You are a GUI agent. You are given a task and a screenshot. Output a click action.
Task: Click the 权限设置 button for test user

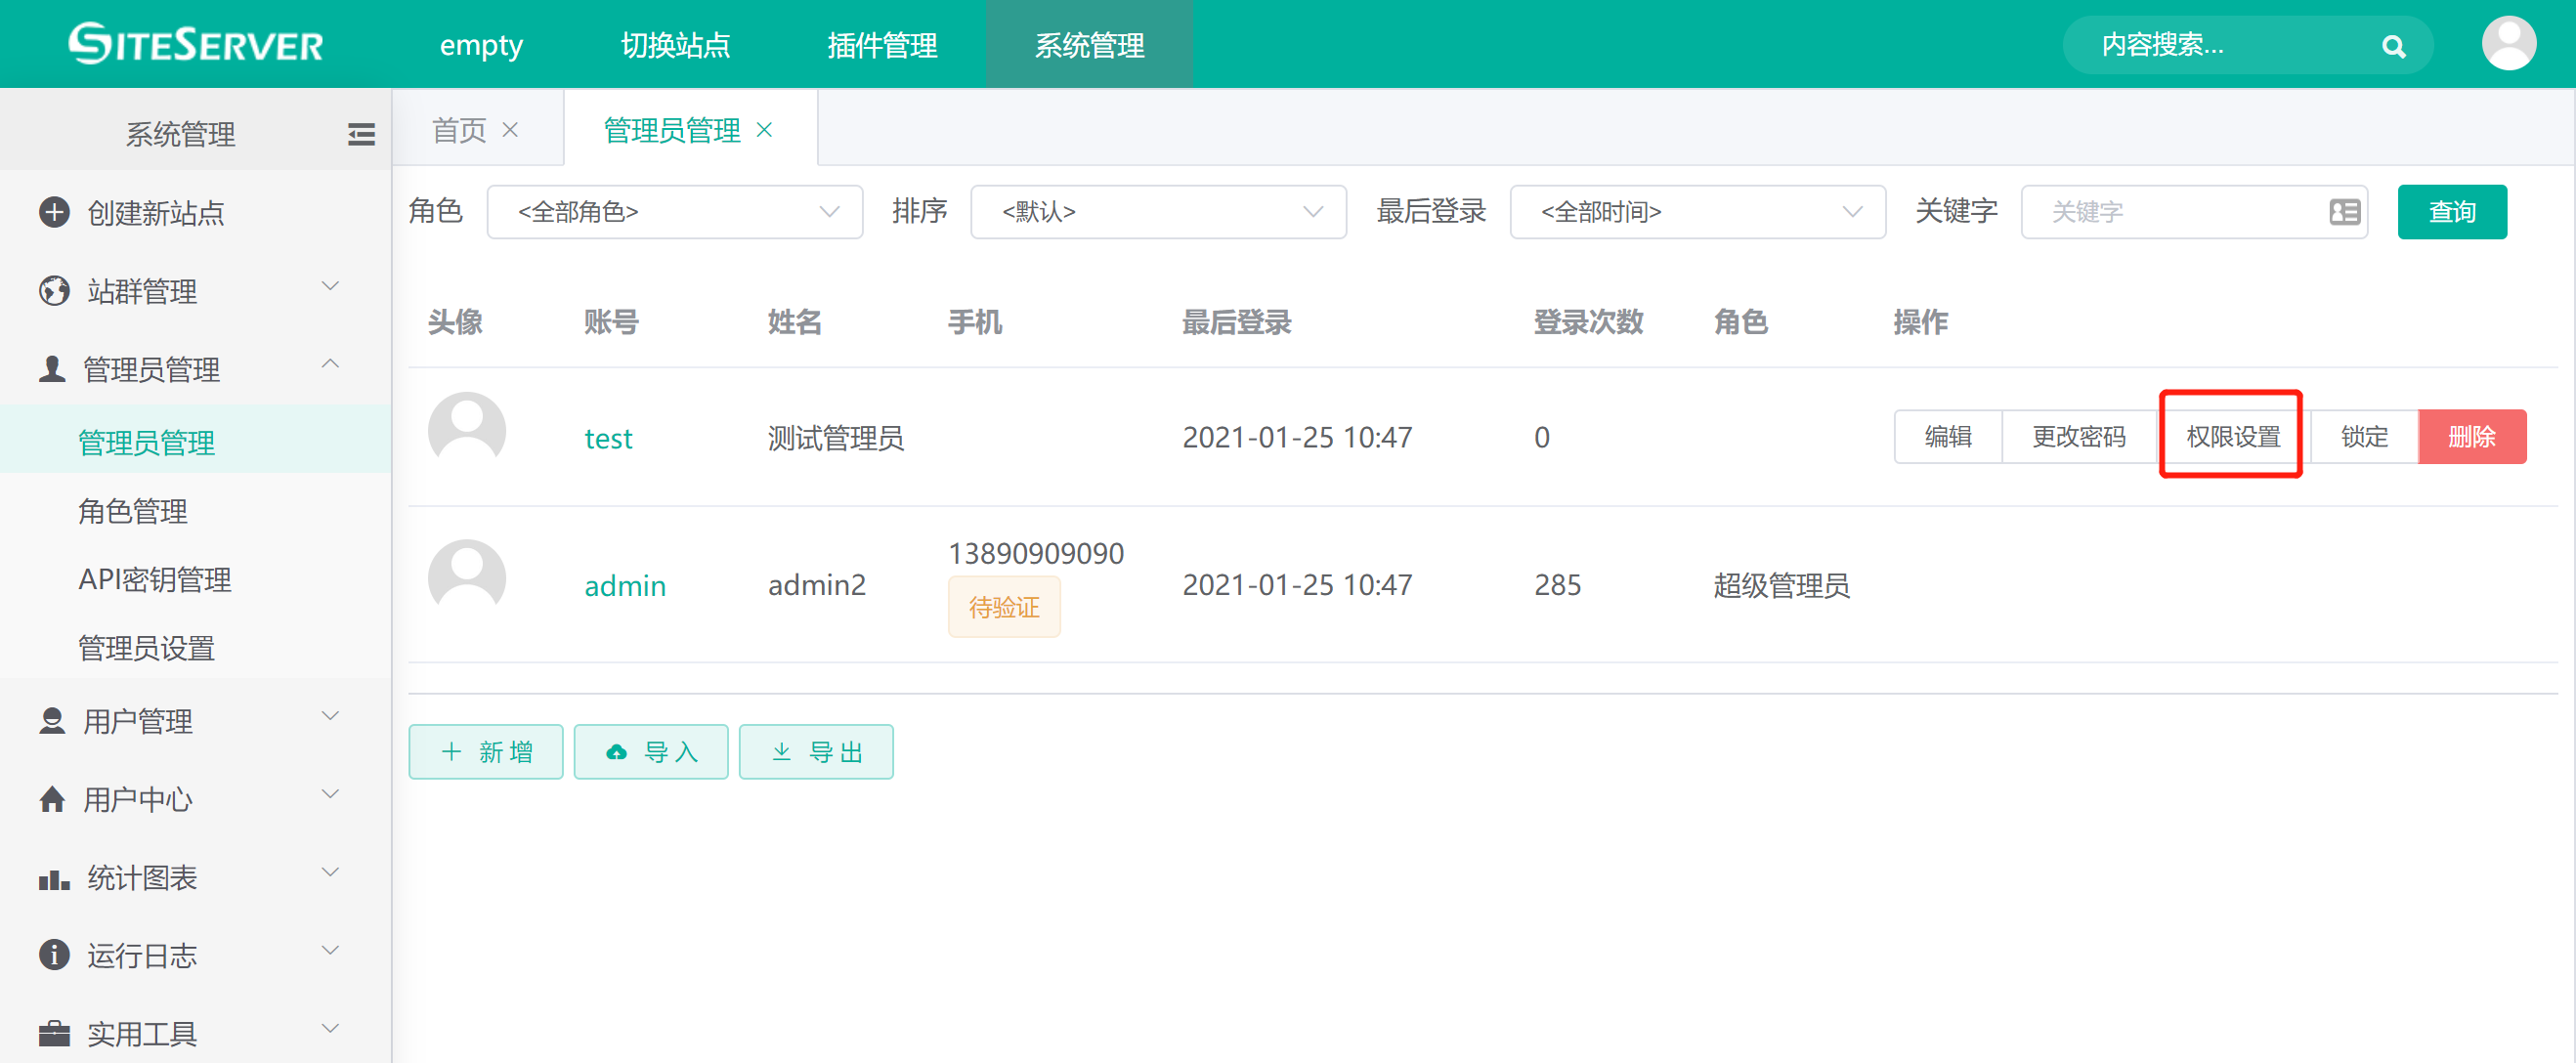(2229, 436)
